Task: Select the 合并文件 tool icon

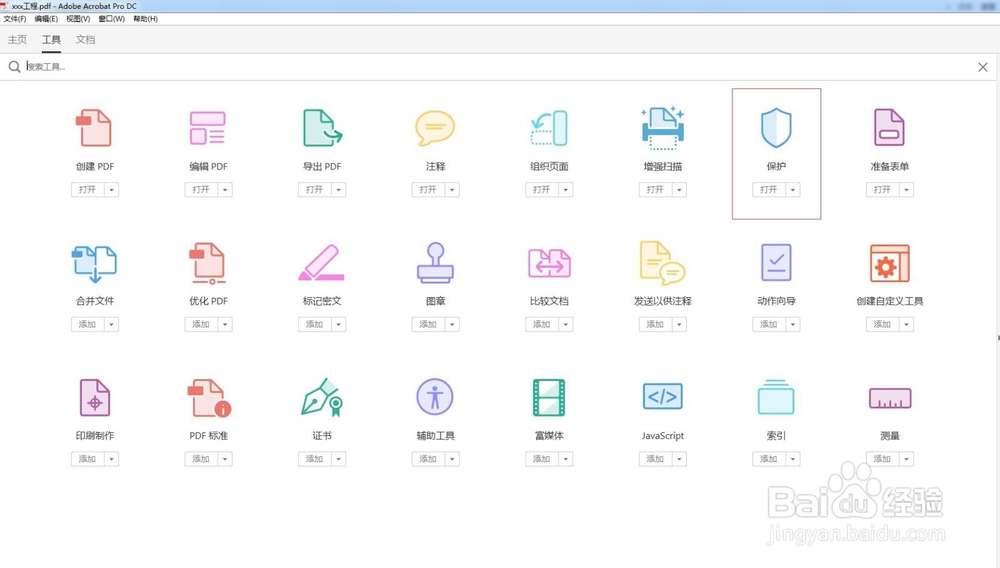Action: coord(94,263)
